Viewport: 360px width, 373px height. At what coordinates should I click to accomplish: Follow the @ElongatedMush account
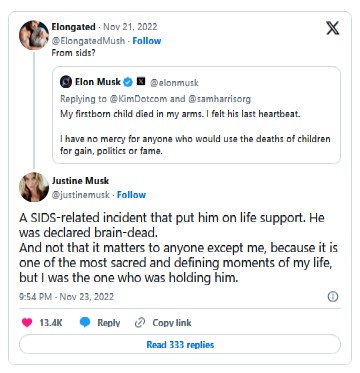(147, 41)
